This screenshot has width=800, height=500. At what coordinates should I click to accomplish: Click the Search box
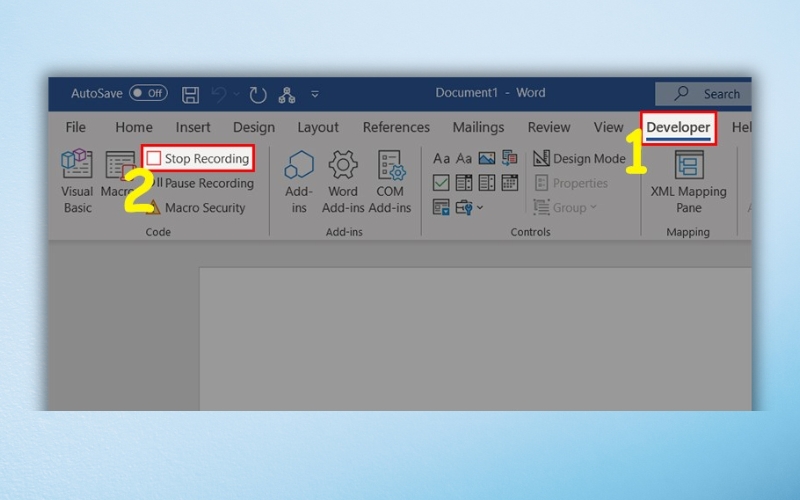(x=703, y=93)
